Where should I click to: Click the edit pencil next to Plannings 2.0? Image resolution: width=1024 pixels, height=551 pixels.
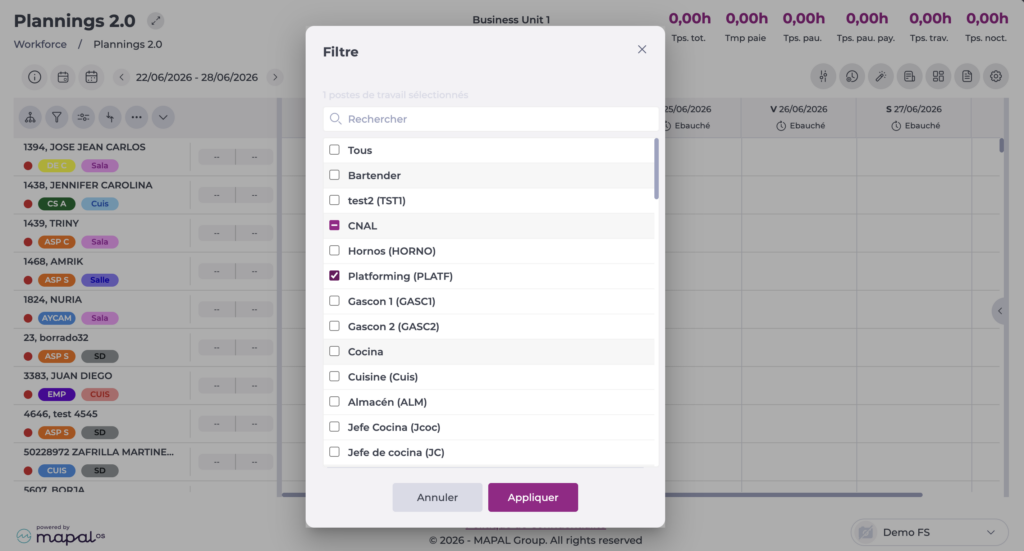[155, 21]
